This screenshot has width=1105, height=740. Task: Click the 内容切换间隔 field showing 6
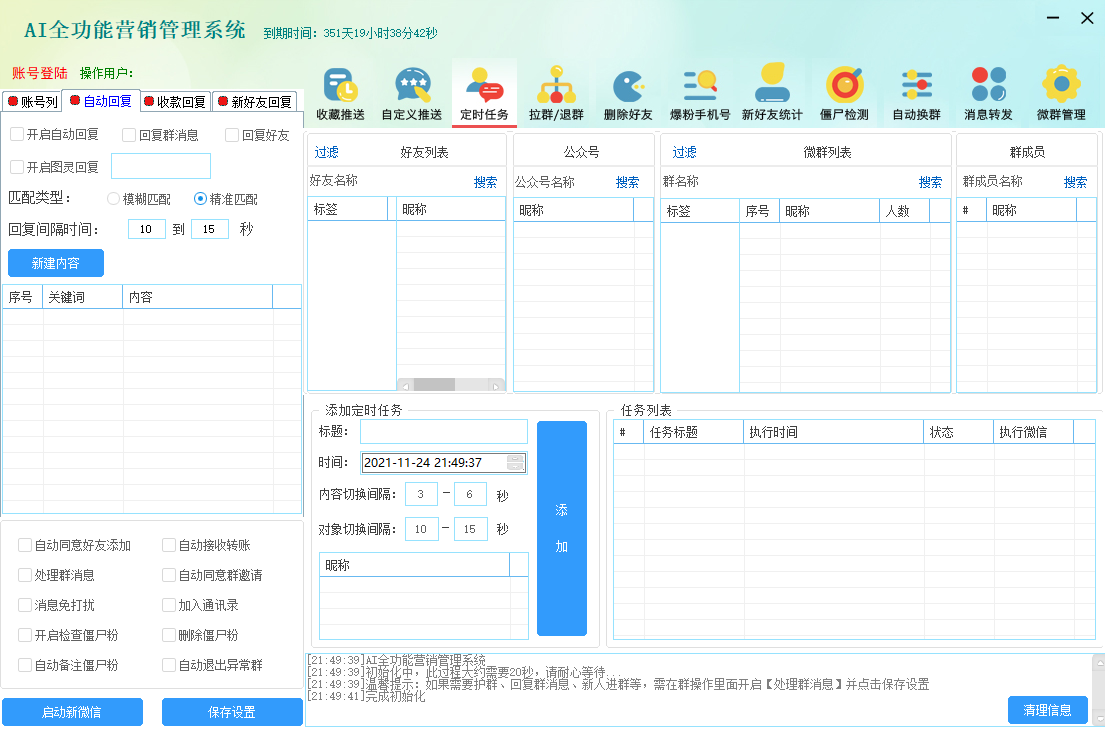coord(470,494)
